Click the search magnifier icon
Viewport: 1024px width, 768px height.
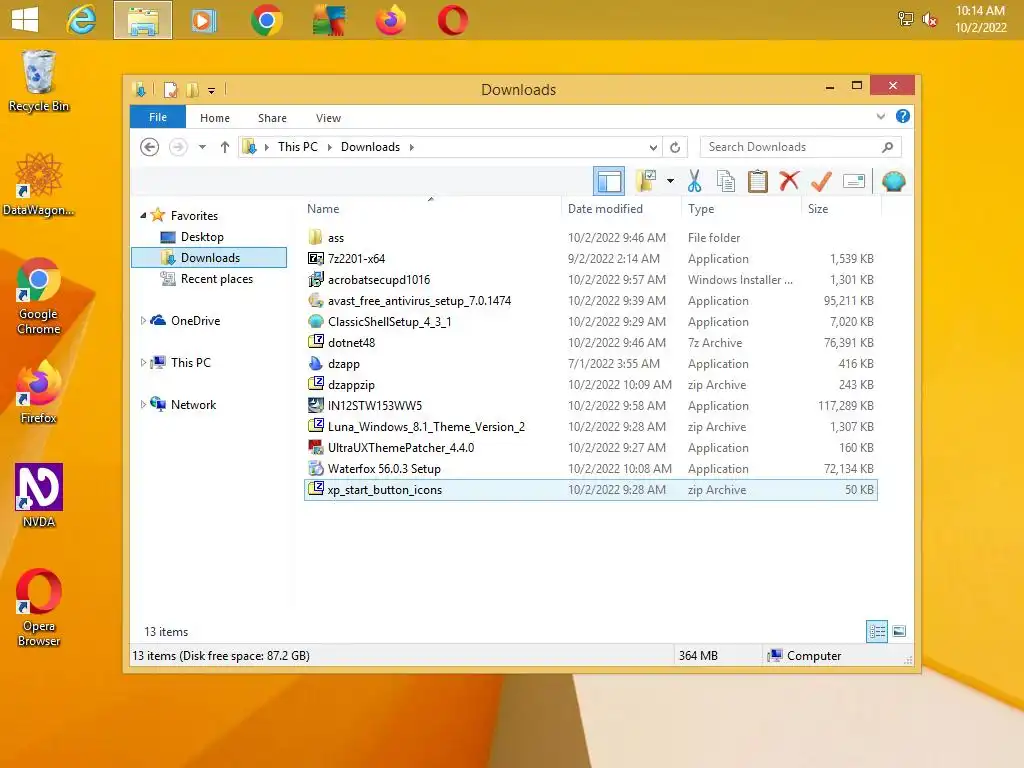pyautogui.click(x=888, y=147)
